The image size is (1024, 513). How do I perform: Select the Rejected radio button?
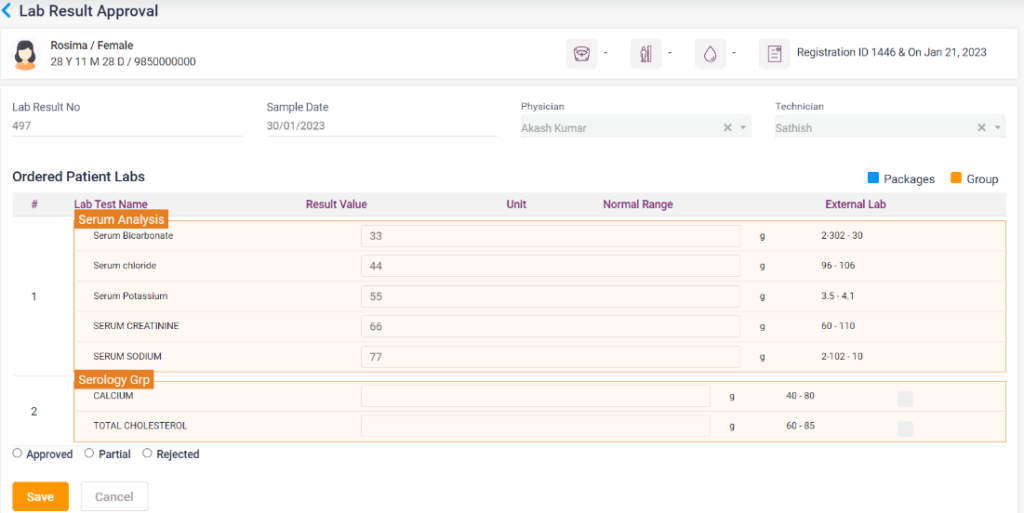coord(147,453)
